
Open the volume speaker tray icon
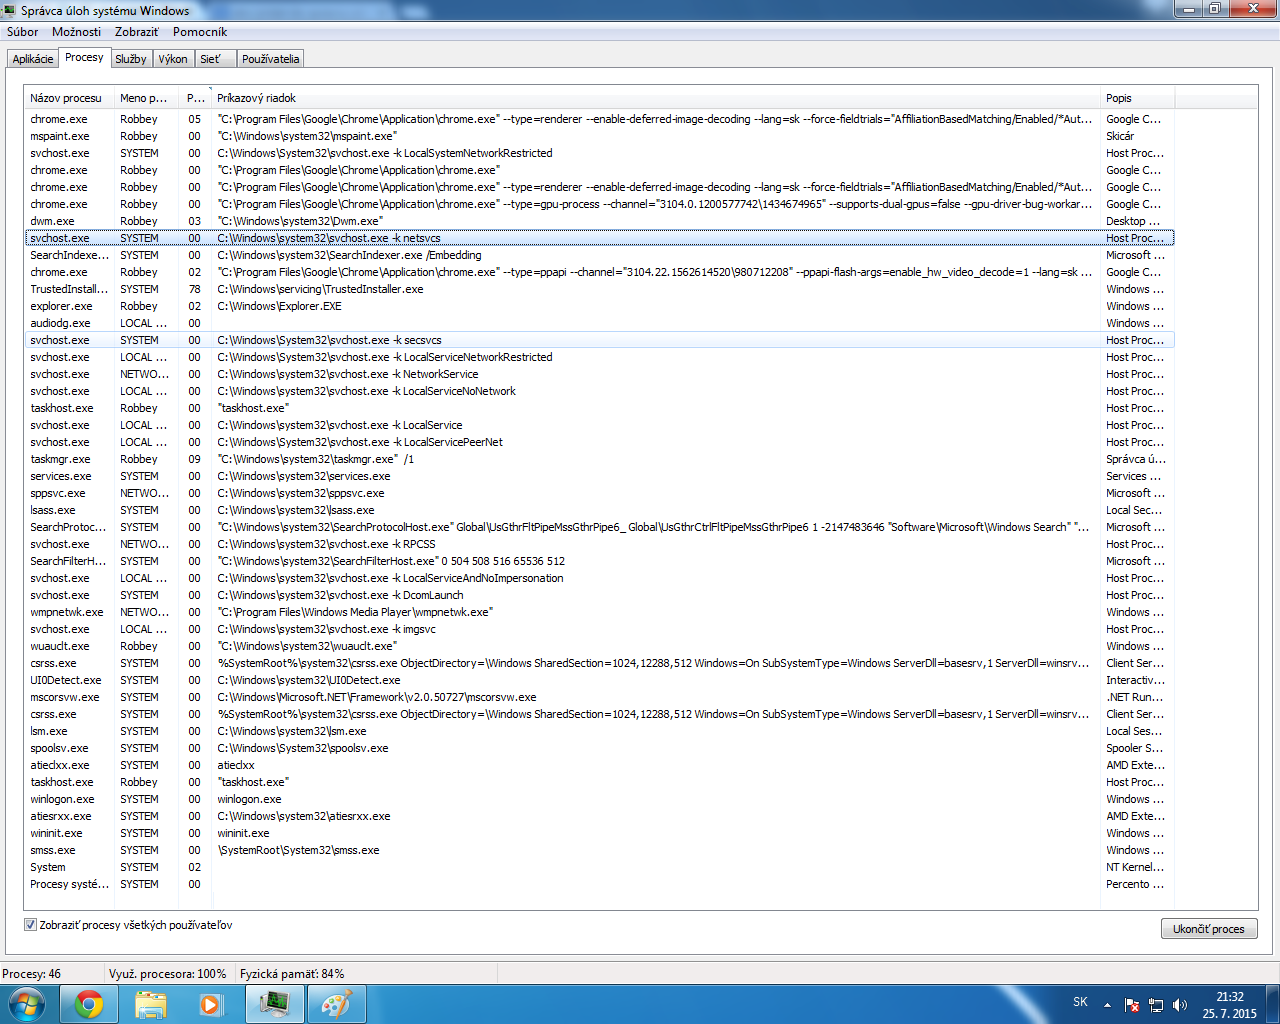point(1180,1005)
